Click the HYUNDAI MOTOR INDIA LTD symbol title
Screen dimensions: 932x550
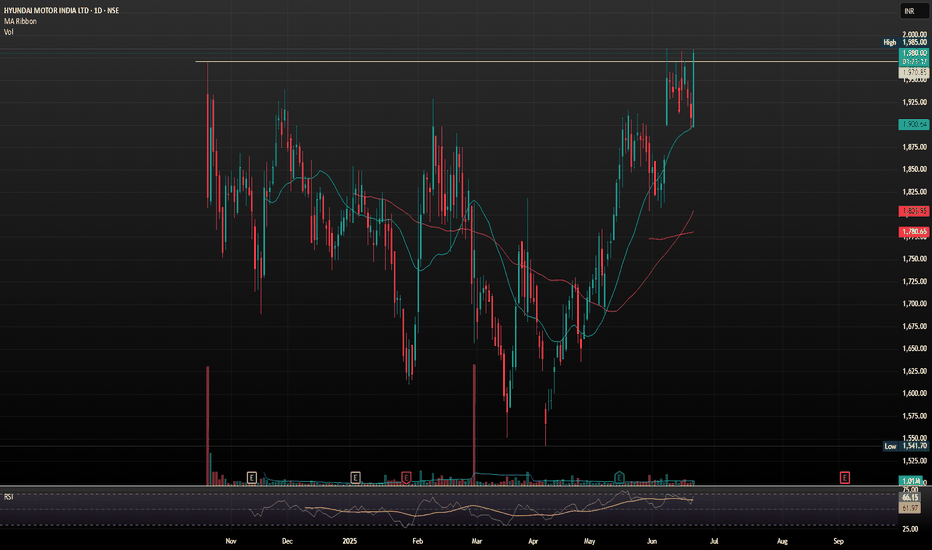pos(46,10)
